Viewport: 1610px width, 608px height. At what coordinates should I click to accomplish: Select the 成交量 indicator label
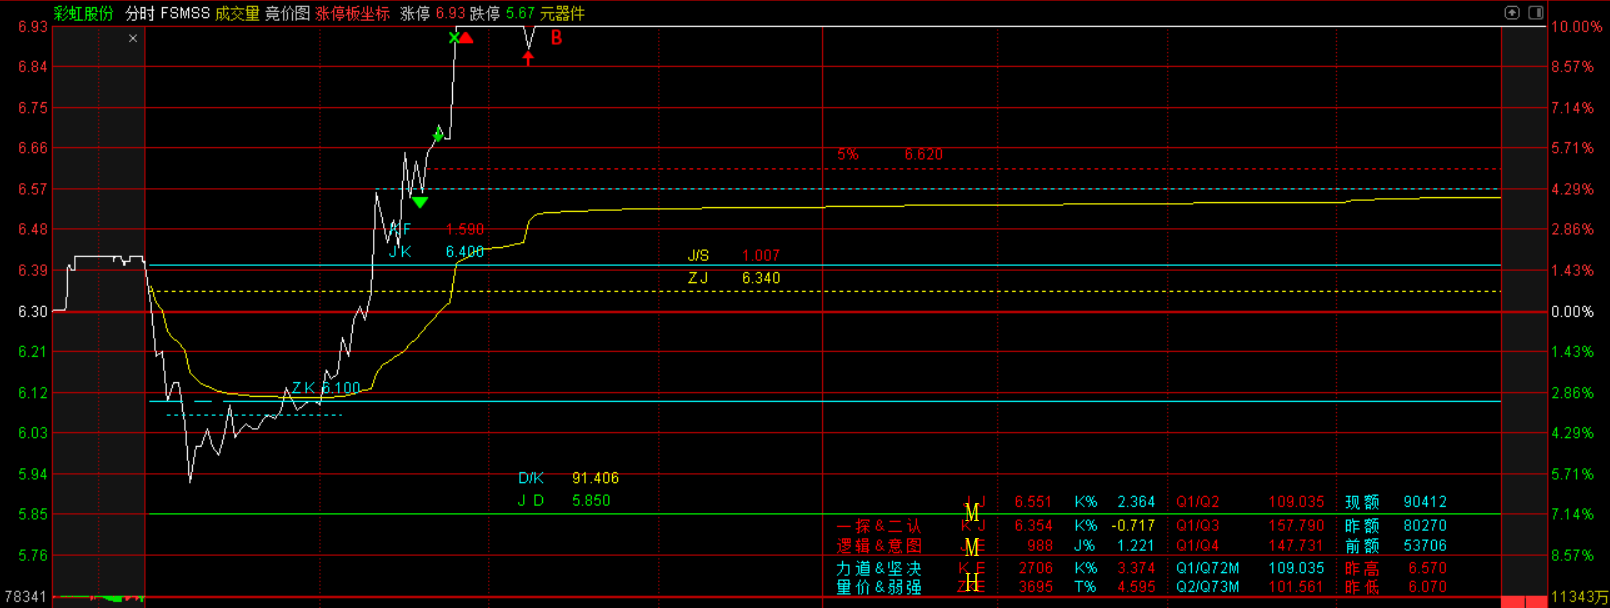[237, 13]
